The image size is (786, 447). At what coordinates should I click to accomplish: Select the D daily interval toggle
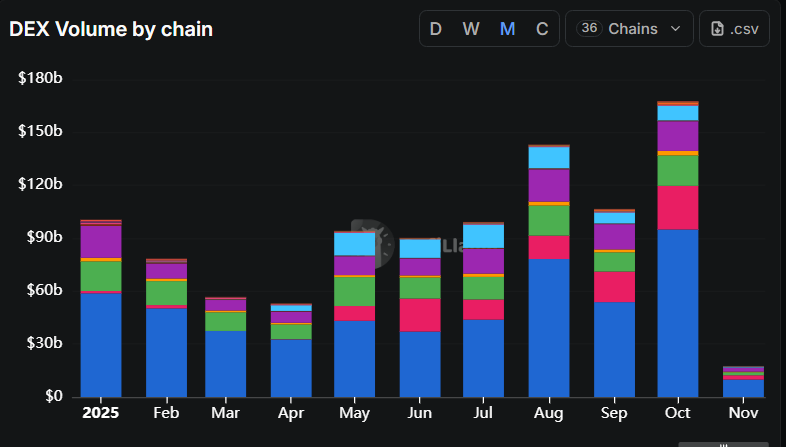[x=435, y=29]
